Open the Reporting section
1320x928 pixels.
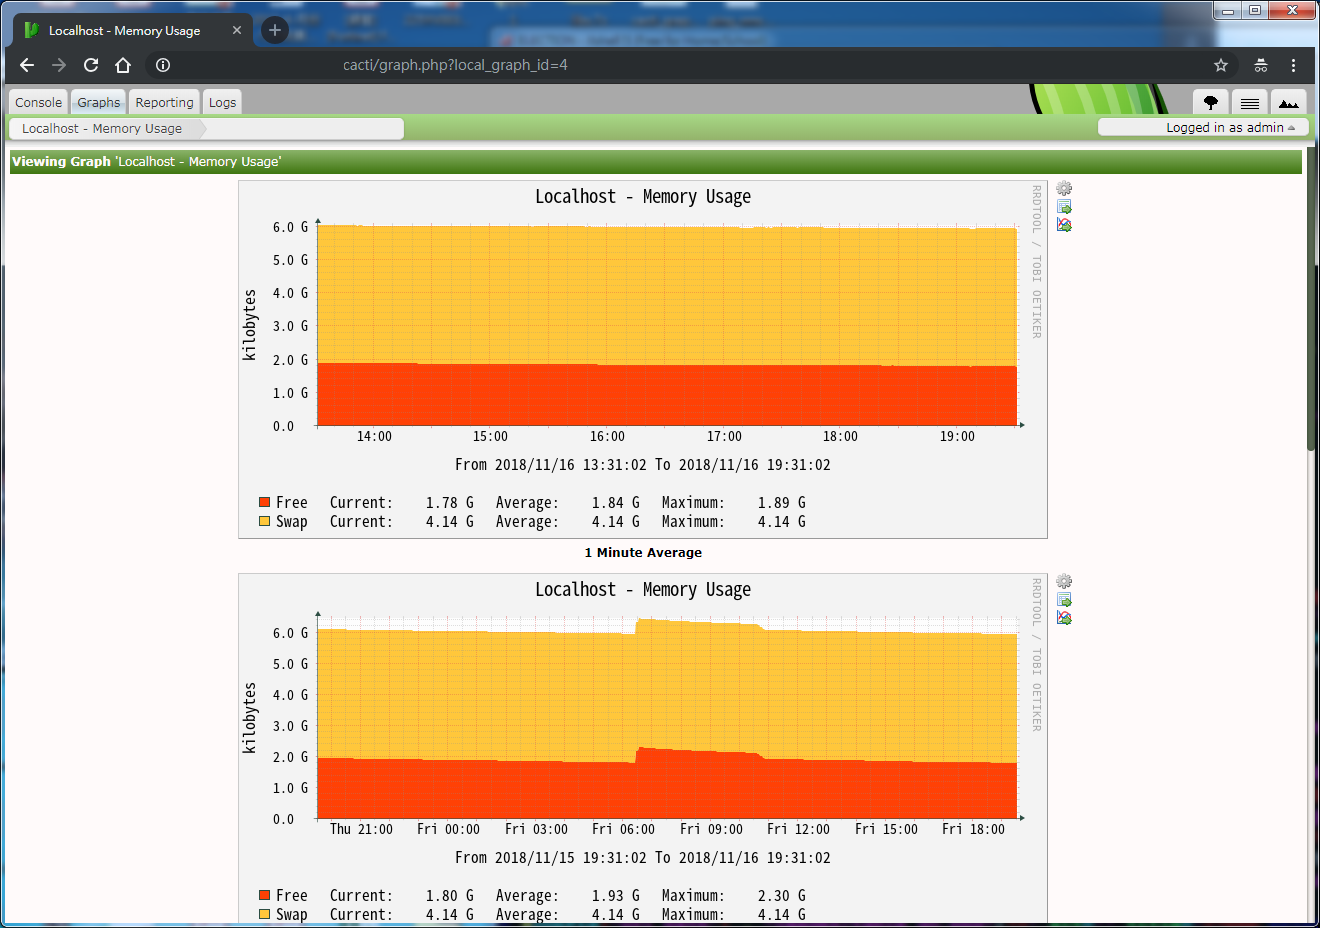164,101
